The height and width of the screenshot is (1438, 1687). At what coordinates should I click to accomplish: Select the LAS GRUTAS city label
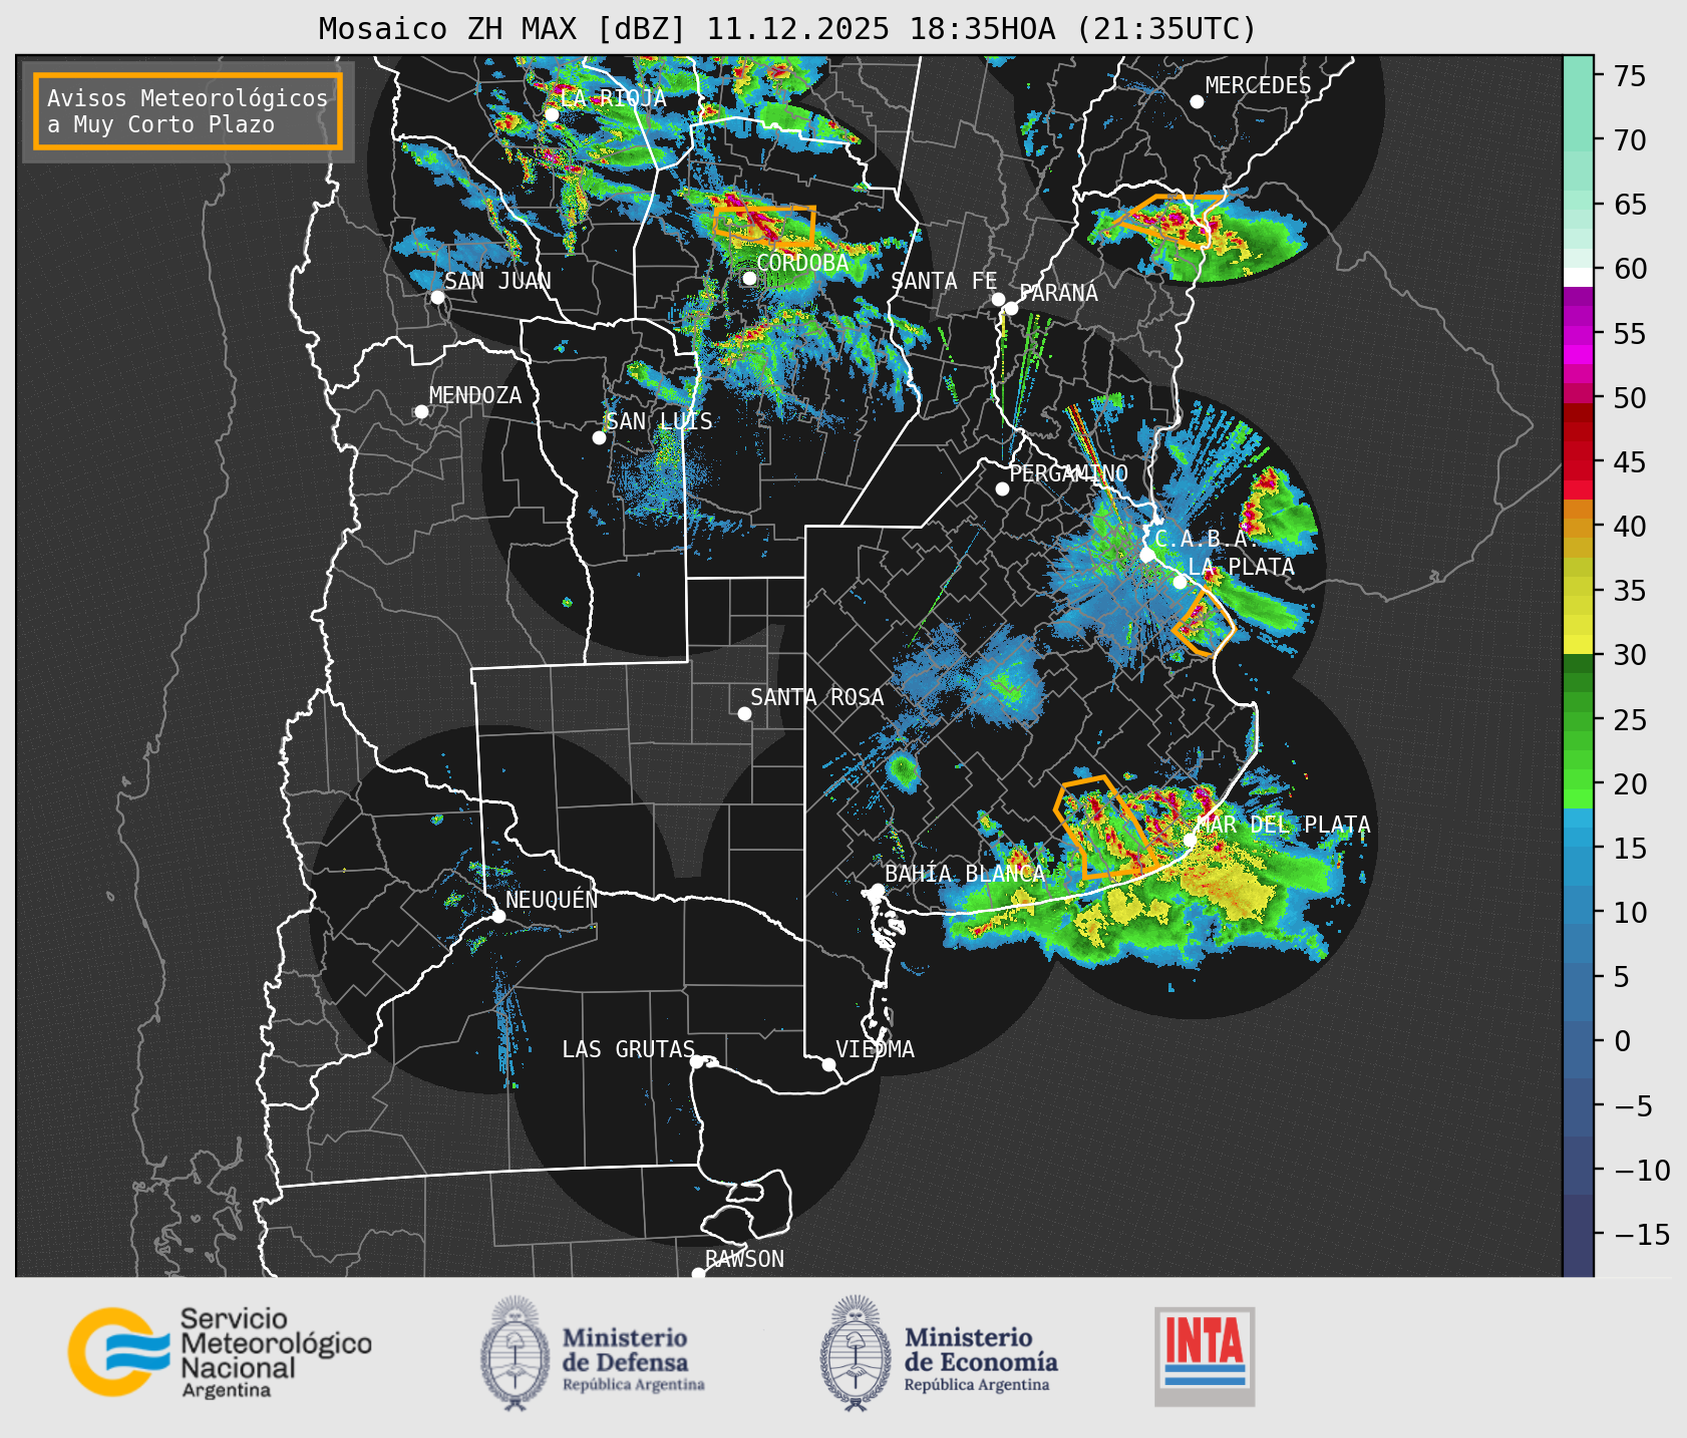coord(628,1049)
